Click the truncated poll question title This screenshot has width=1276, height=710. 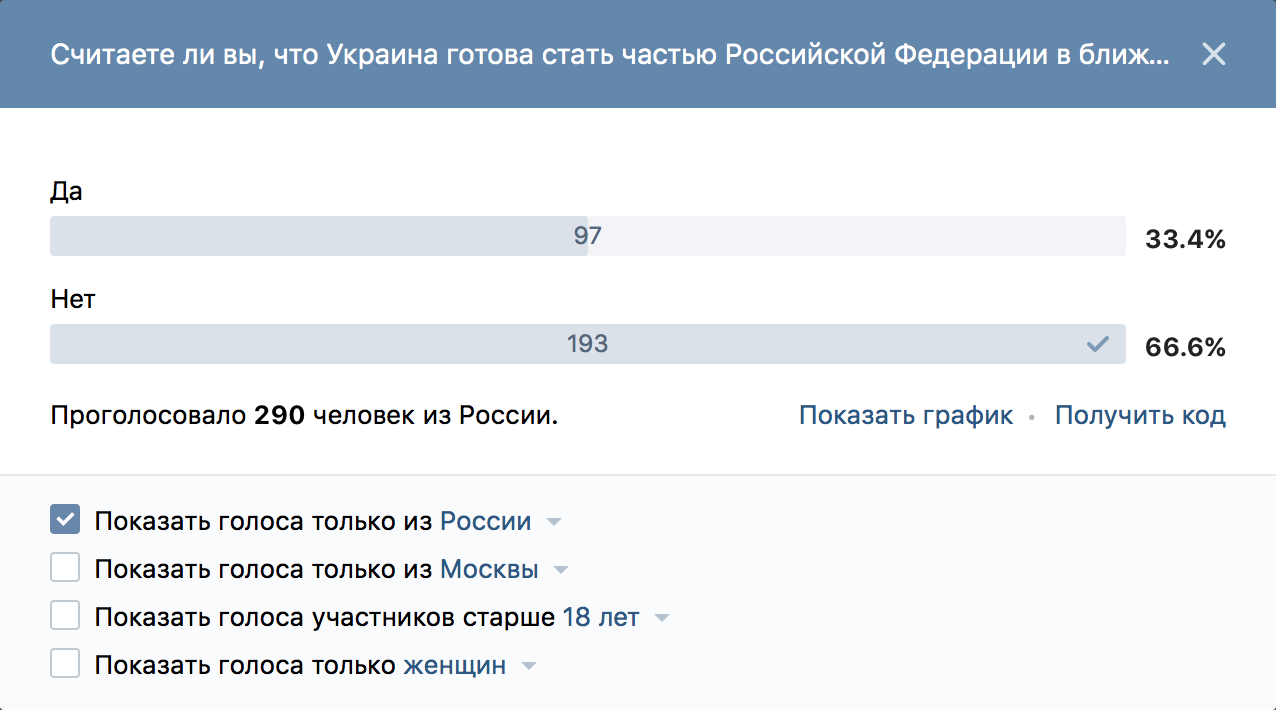coord(609,54)
